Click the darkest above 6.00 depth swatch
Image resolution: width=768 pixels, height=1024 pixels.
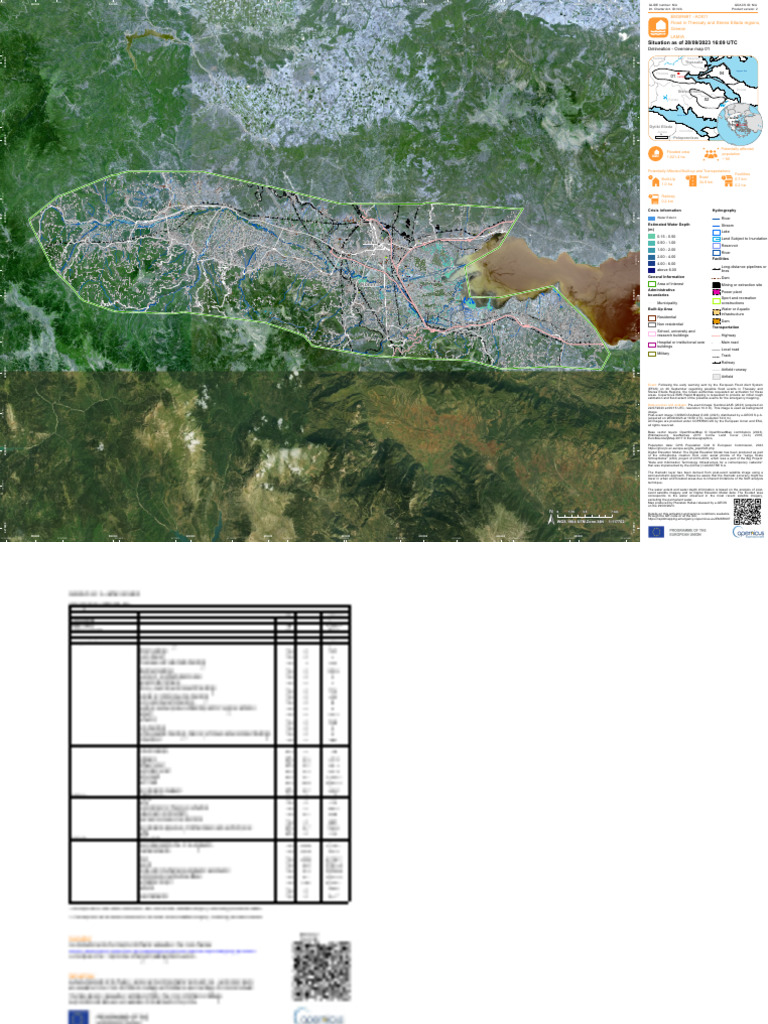point(652,270)
